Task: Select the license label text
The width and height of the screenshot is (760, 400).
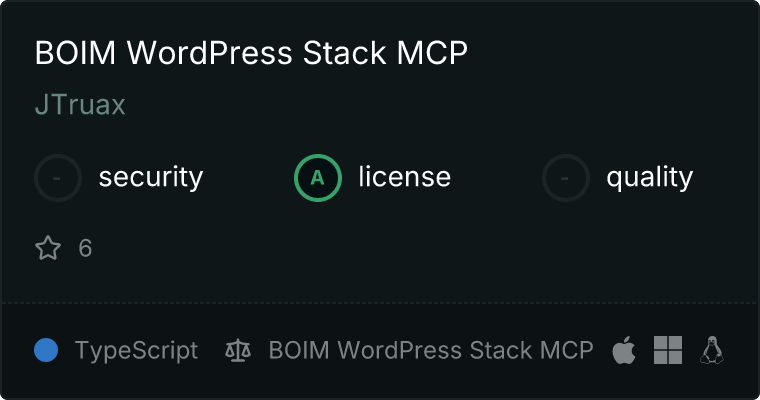Action: click(405, 176)
